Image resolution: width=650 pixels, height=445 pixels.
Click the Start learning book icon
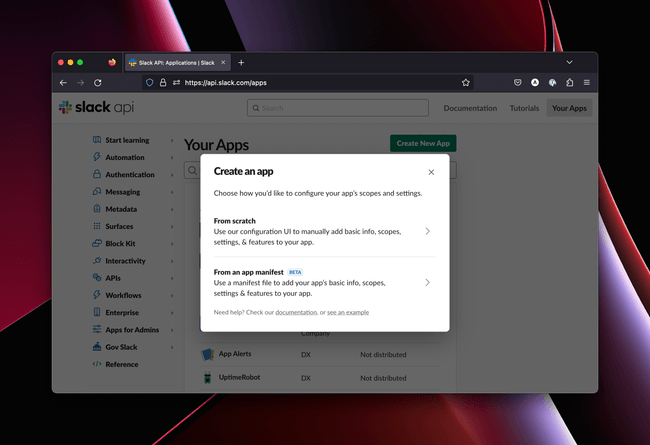coord(97,140)
